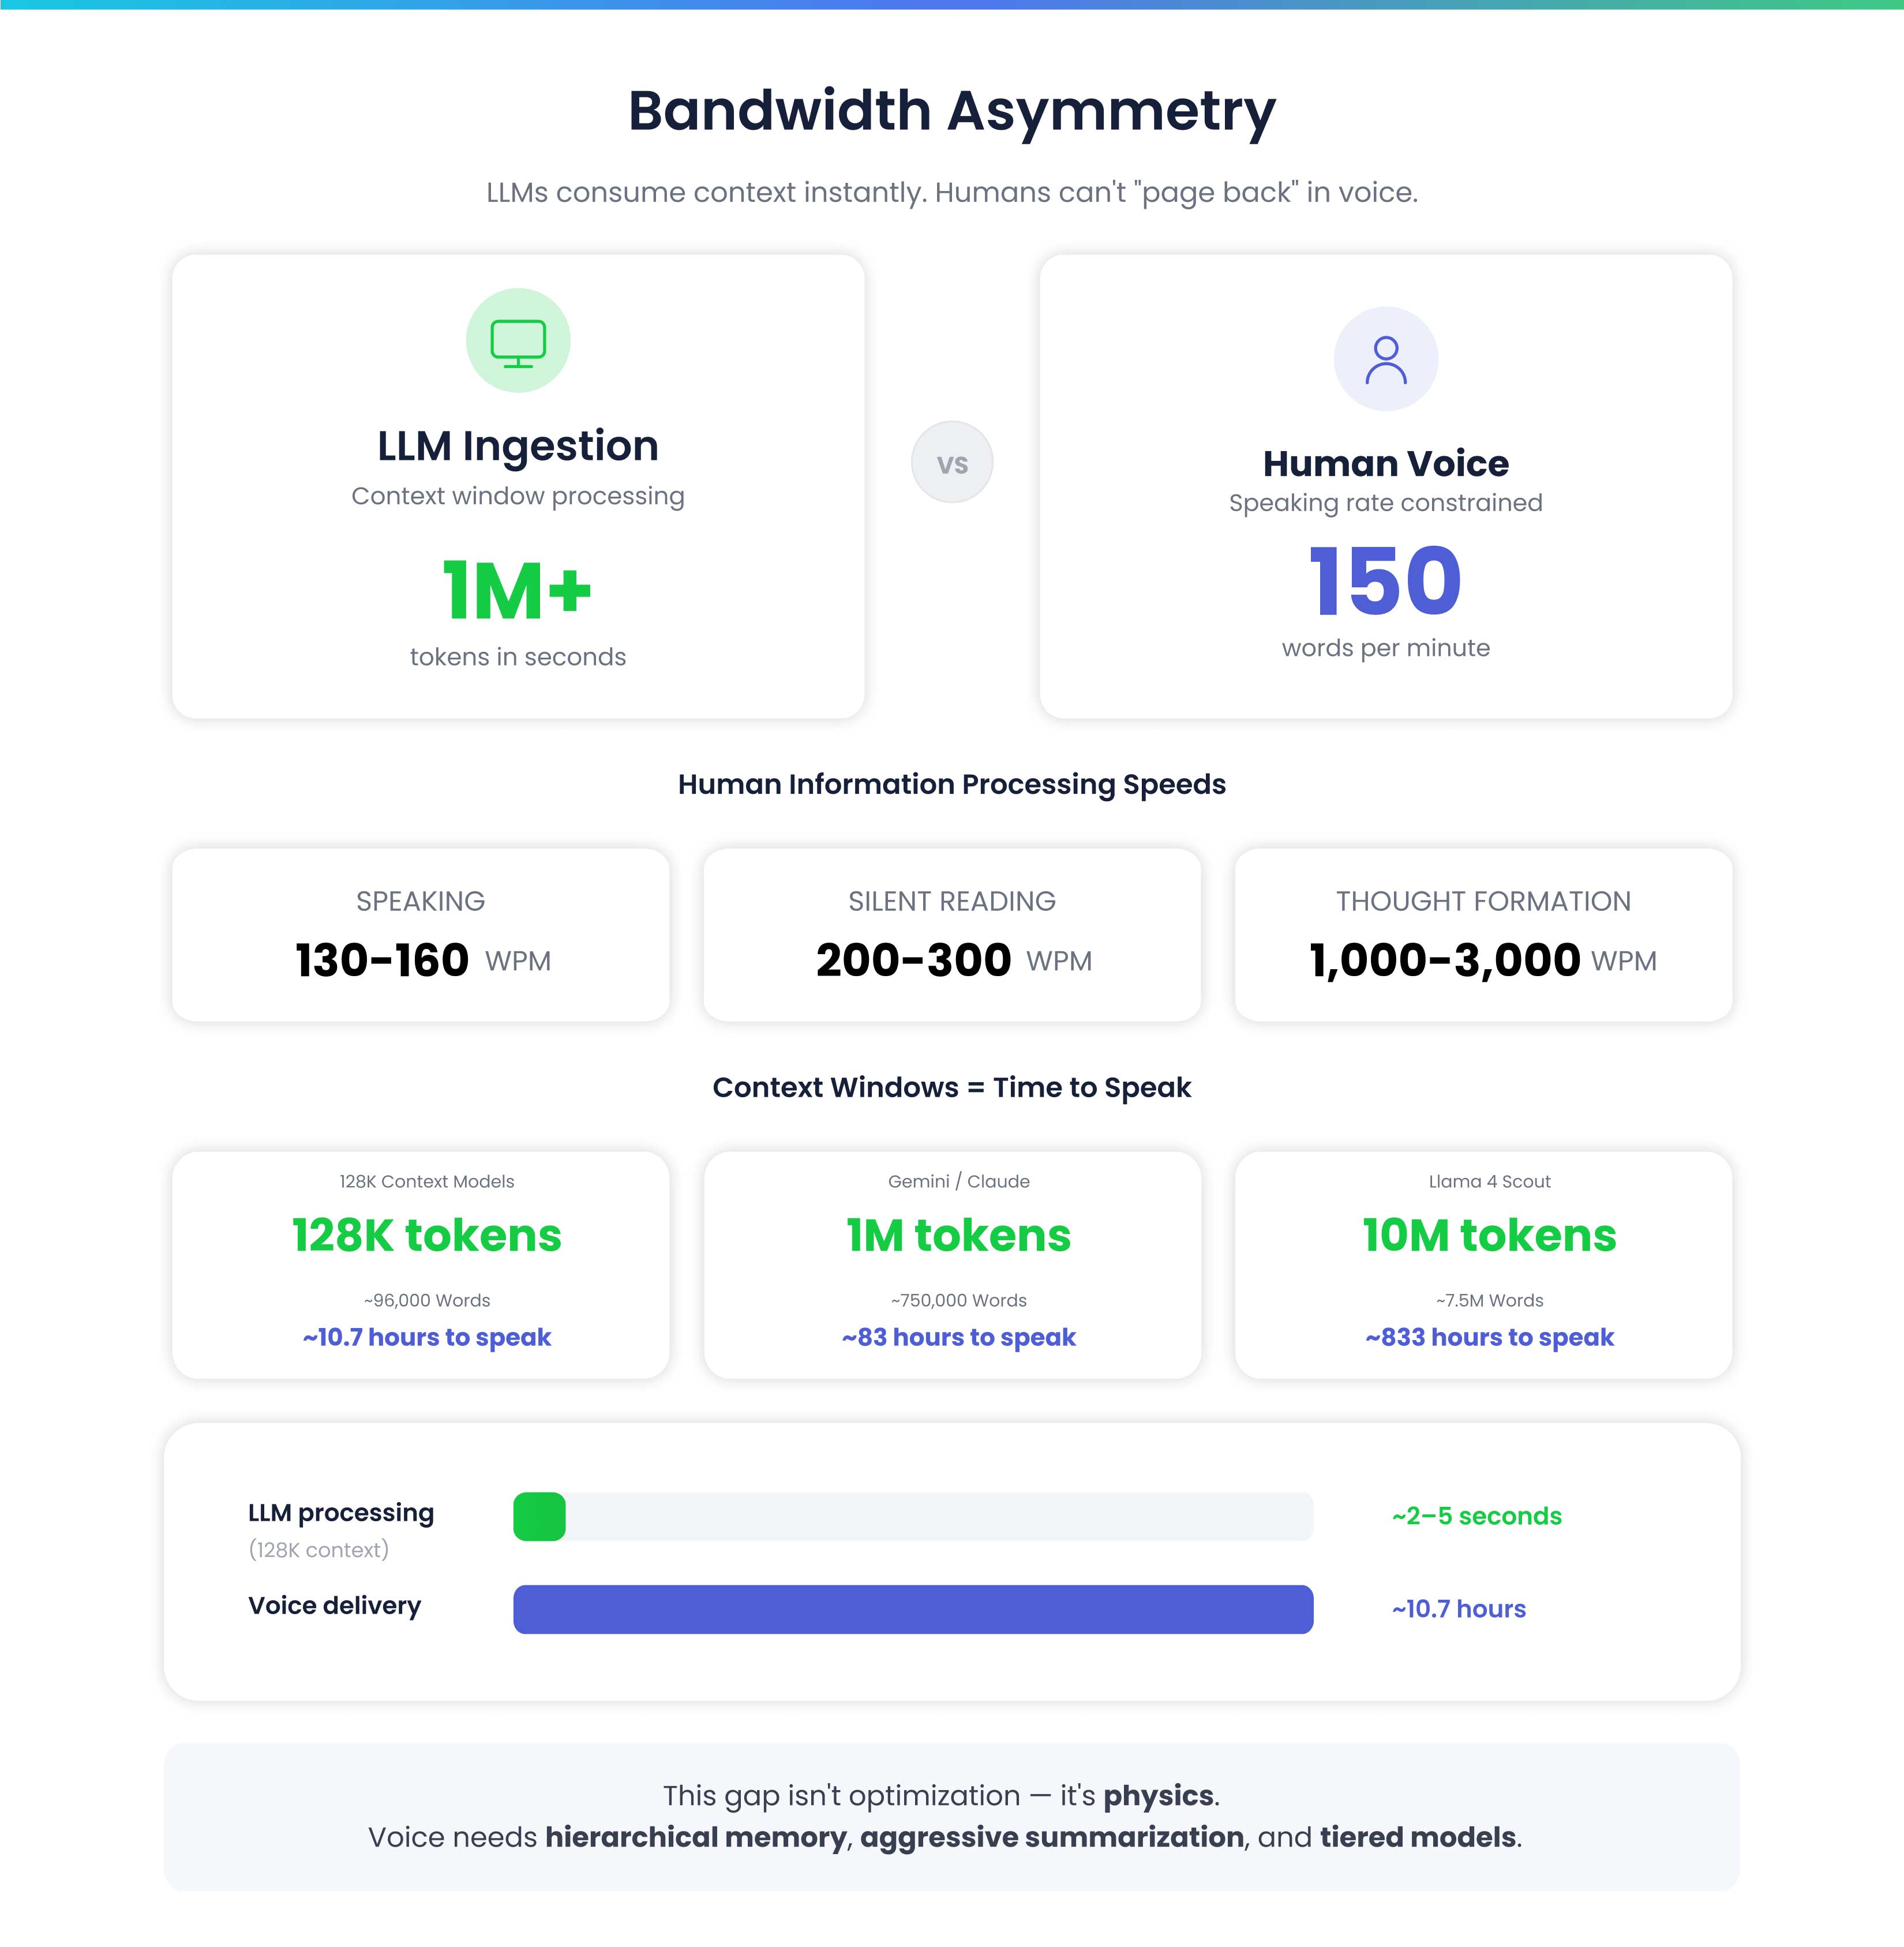
Task: Click the (128K context) note
Action: tap(319, 1550)
